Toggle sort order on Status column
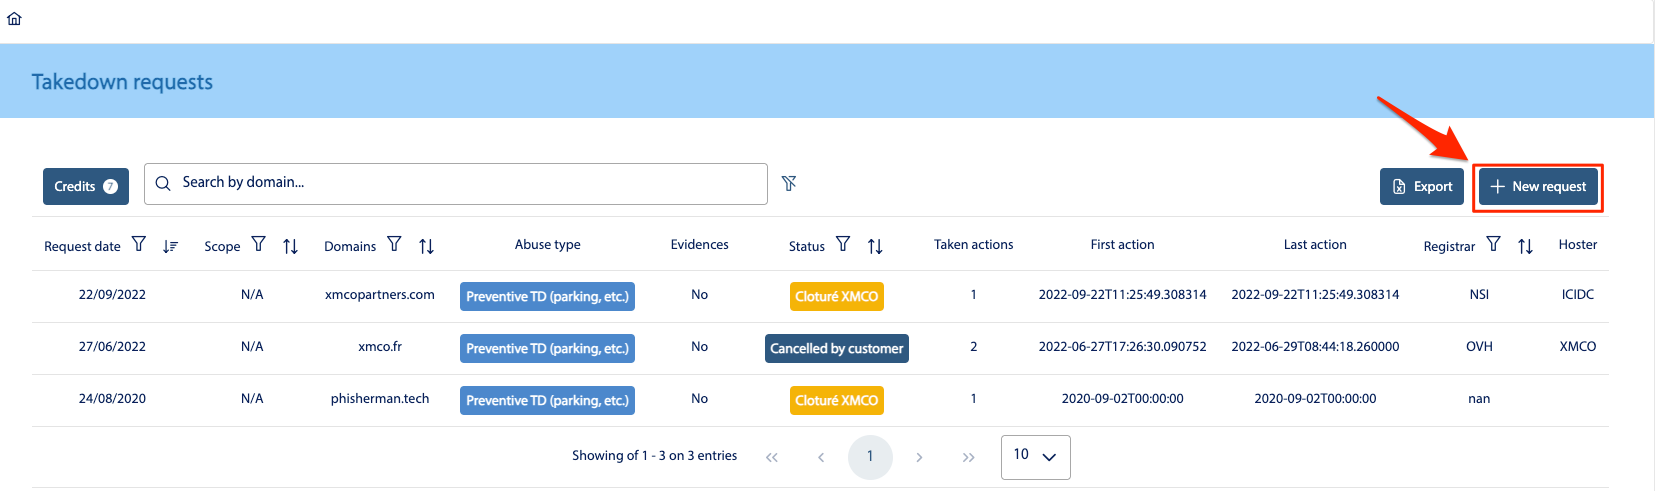Screen dimensions: 1655x491 [x=875, y=246]
